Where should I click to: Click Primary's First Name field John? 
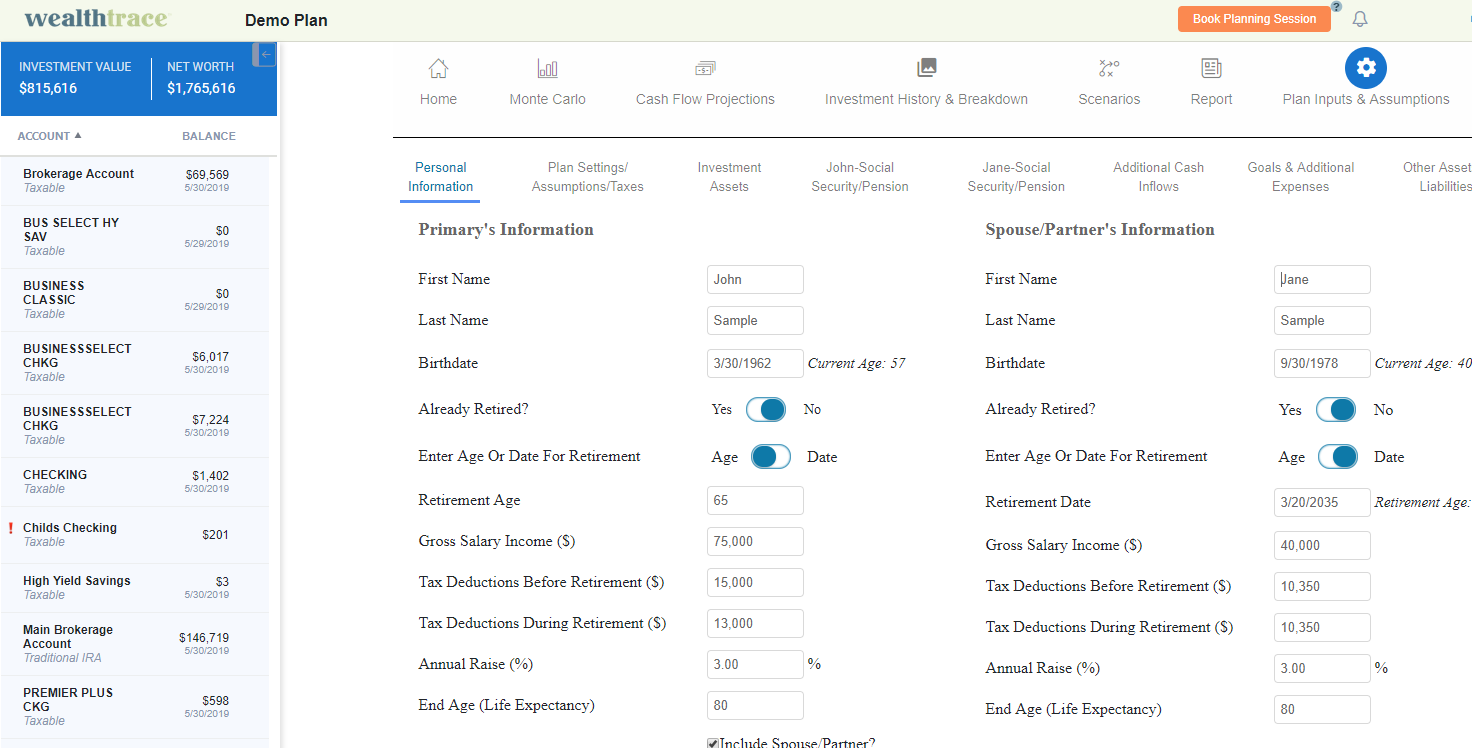755,279
